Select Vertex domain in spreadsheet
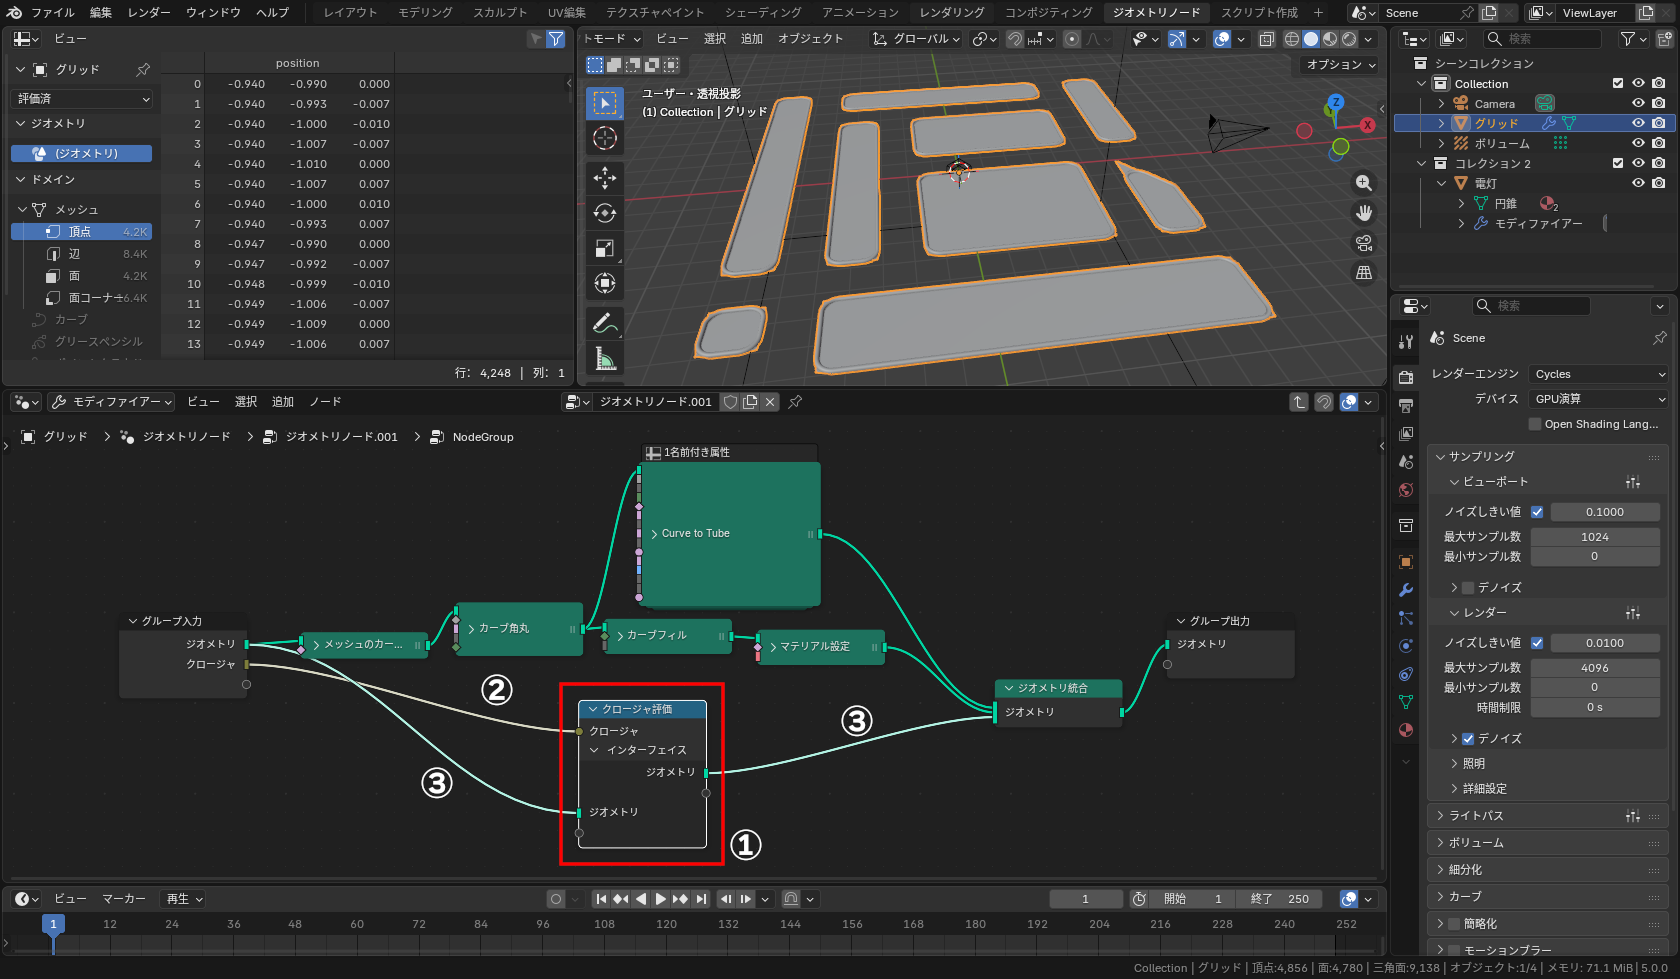The image size is (1680, 979). pos(80,231)
